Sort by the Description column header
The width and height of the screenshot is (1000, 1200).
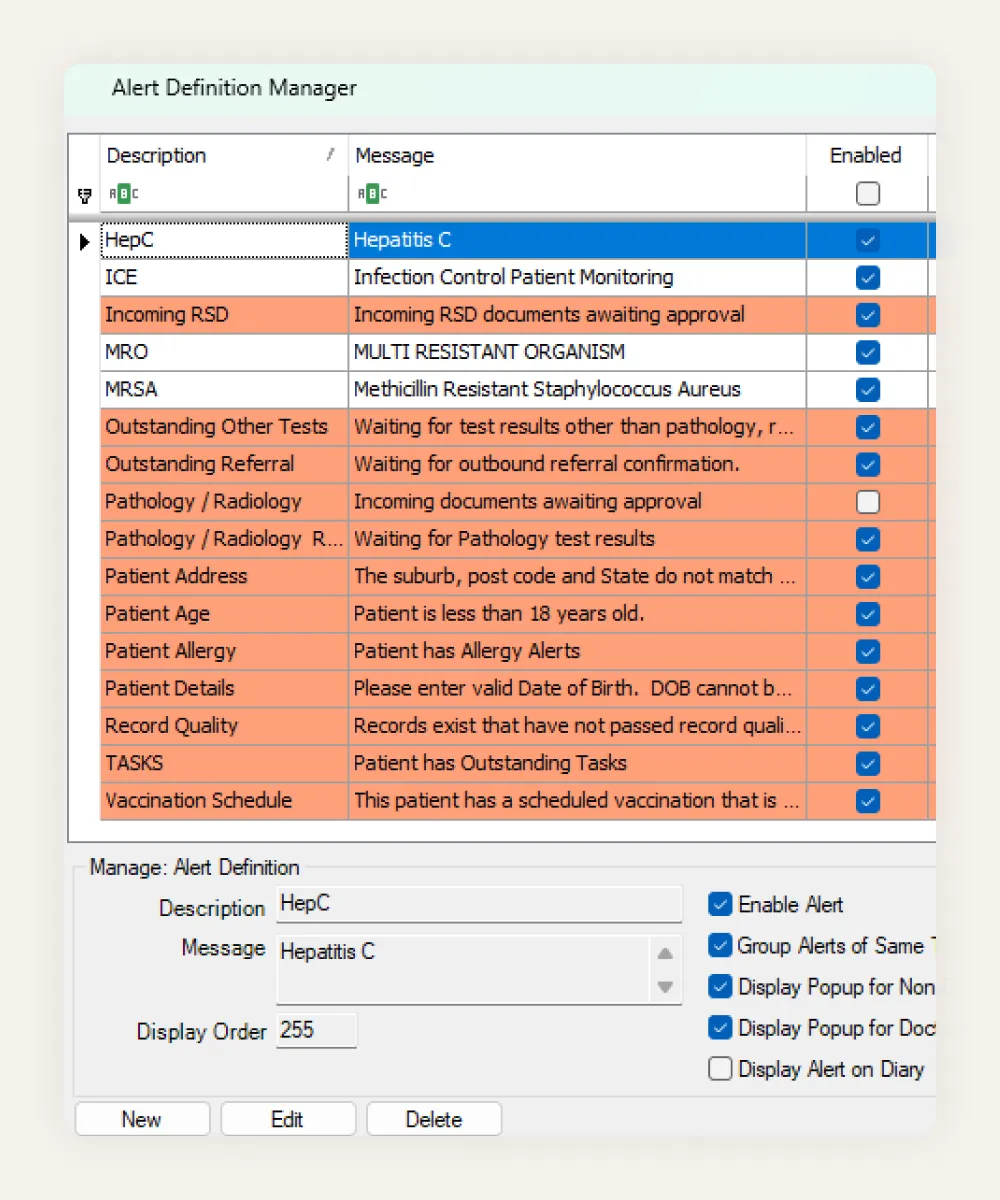(224, 155)
